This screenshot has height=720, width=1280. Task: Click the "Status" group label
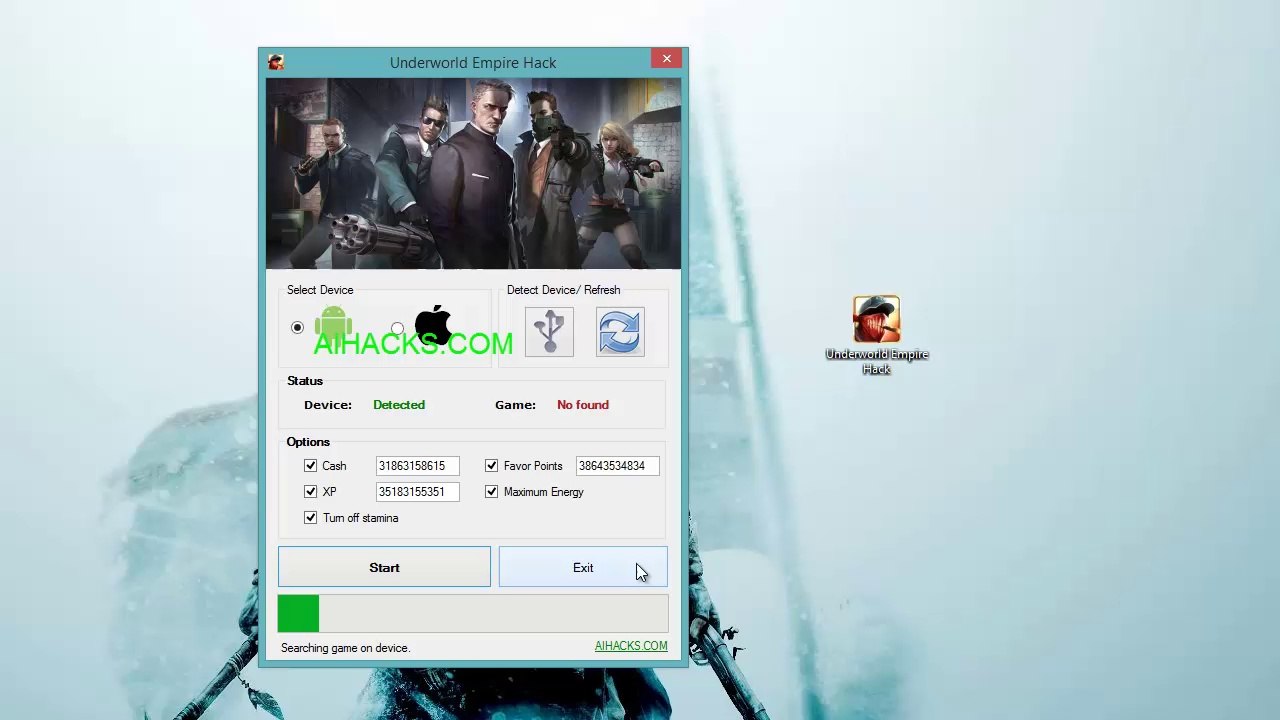click(305, 381)
